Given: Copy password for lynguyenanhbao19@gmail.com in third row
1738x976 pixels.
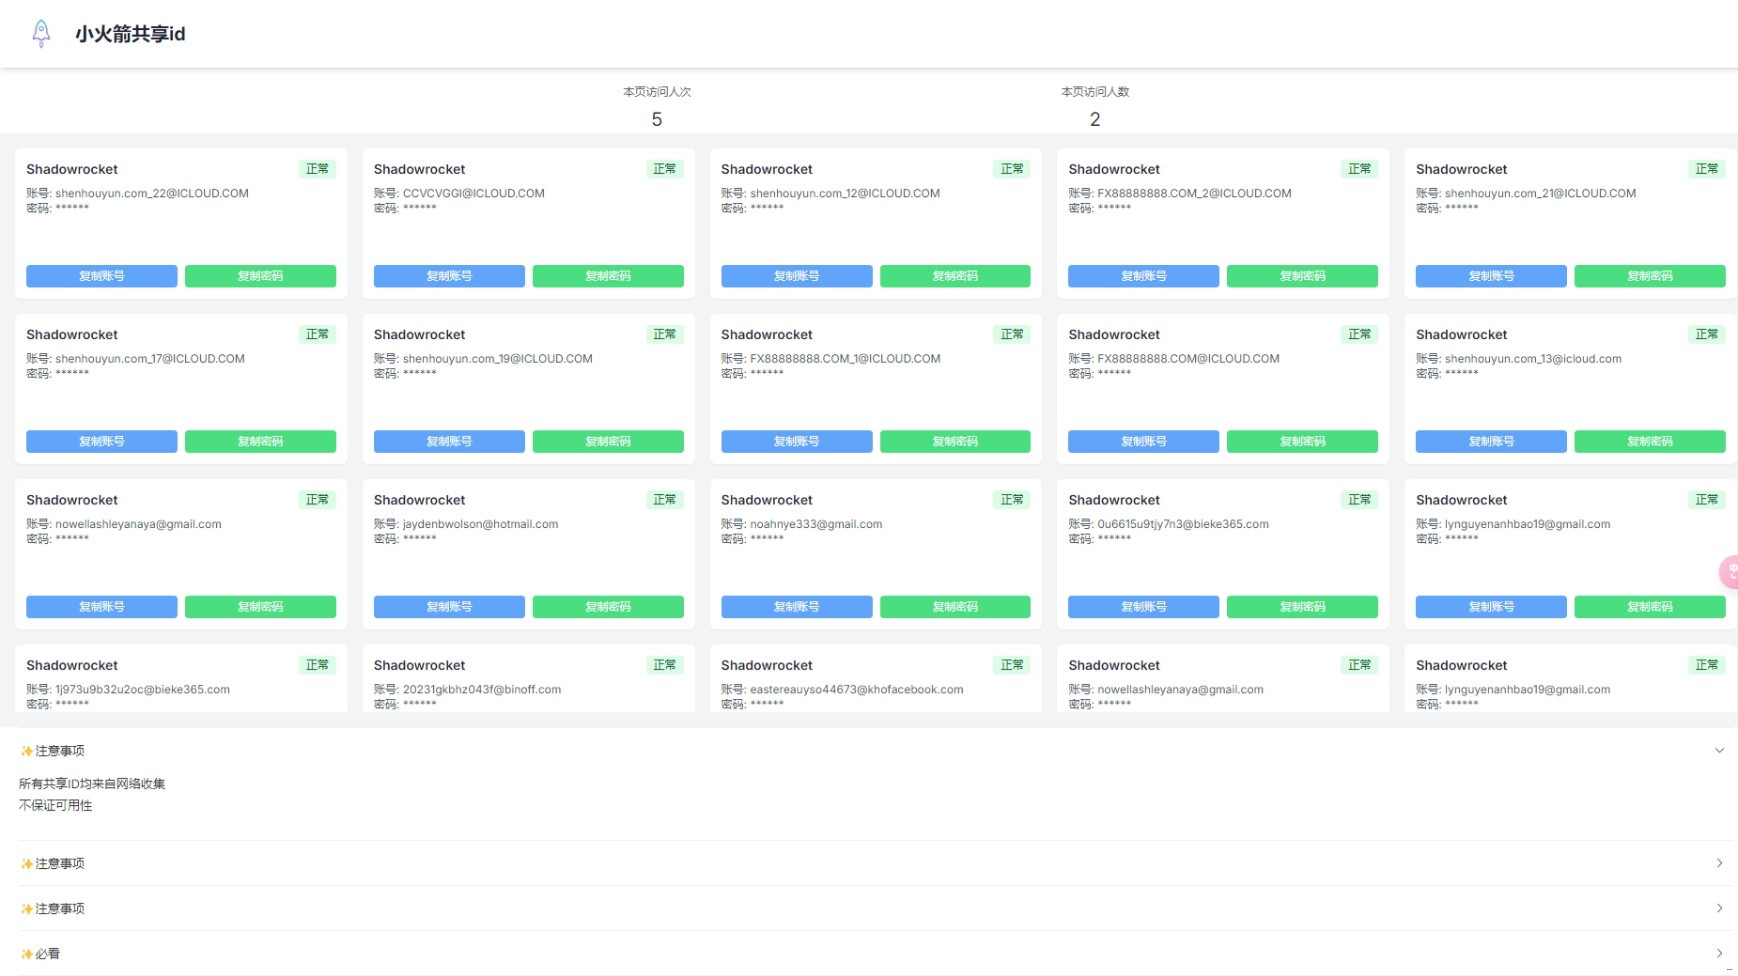Looking at the screenshot, I should pos(1649,607).
